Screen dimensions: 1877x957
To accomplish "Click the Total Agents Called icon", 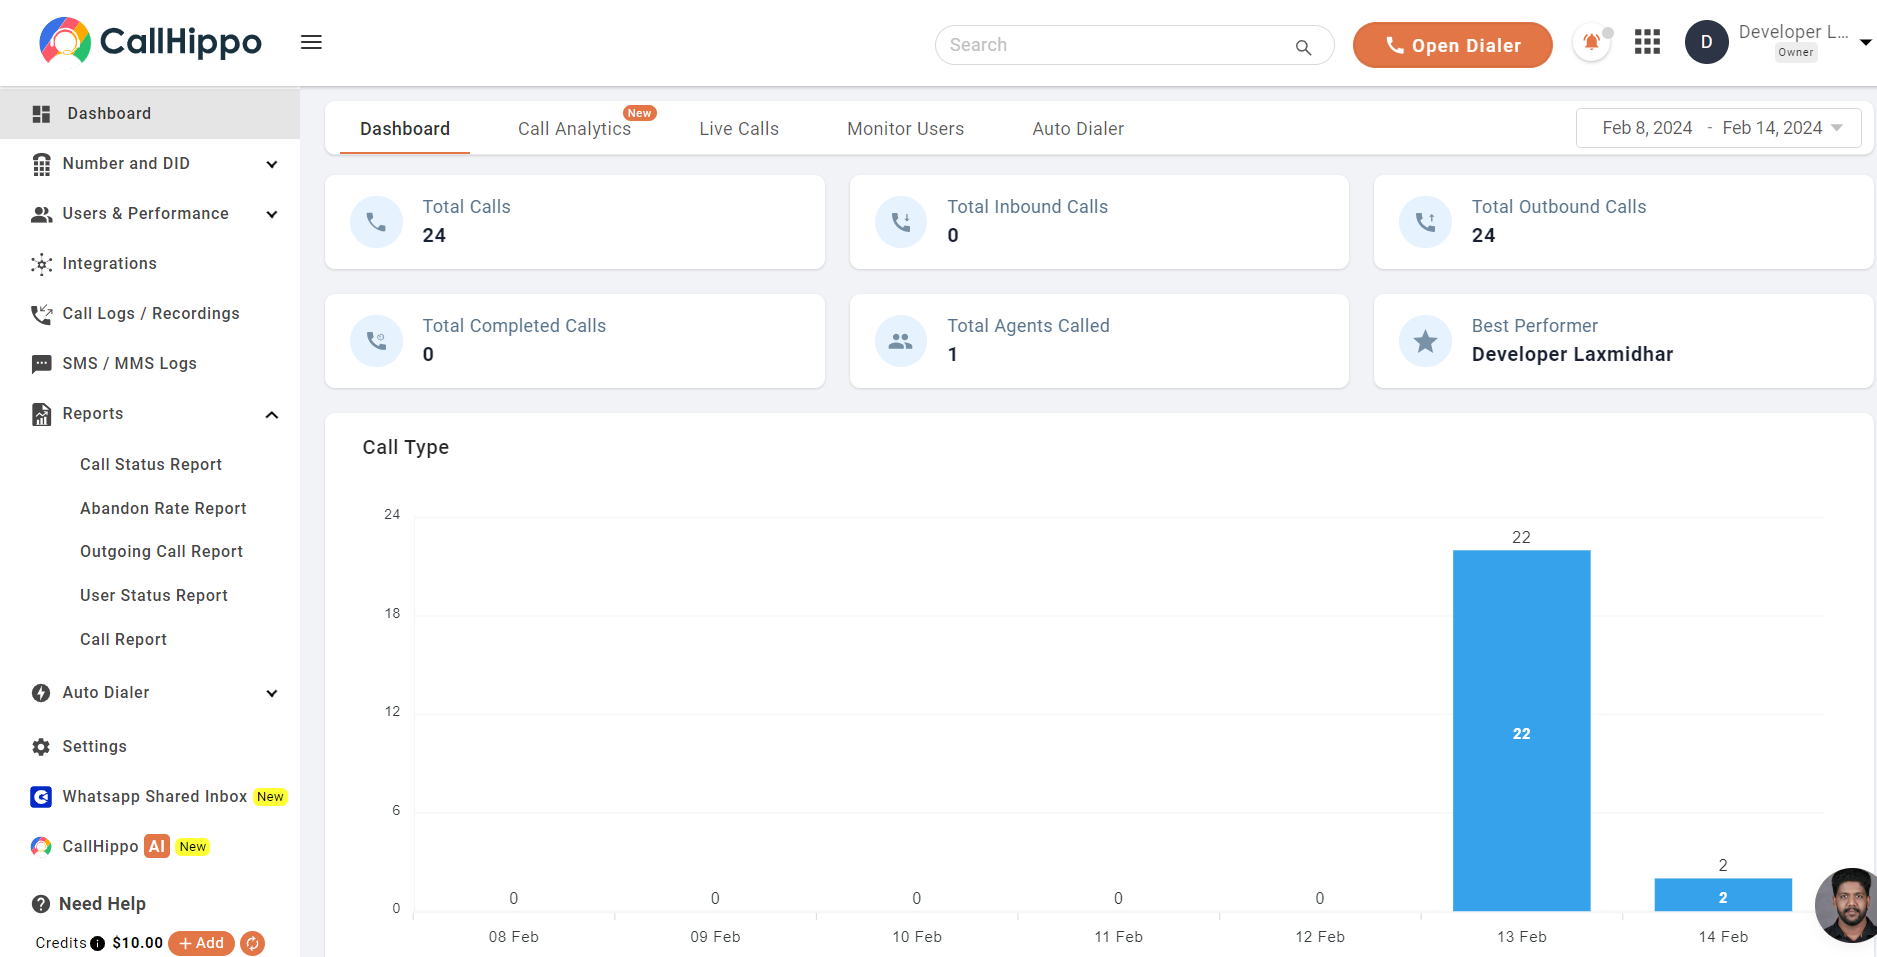I will [x=901, y=341].
